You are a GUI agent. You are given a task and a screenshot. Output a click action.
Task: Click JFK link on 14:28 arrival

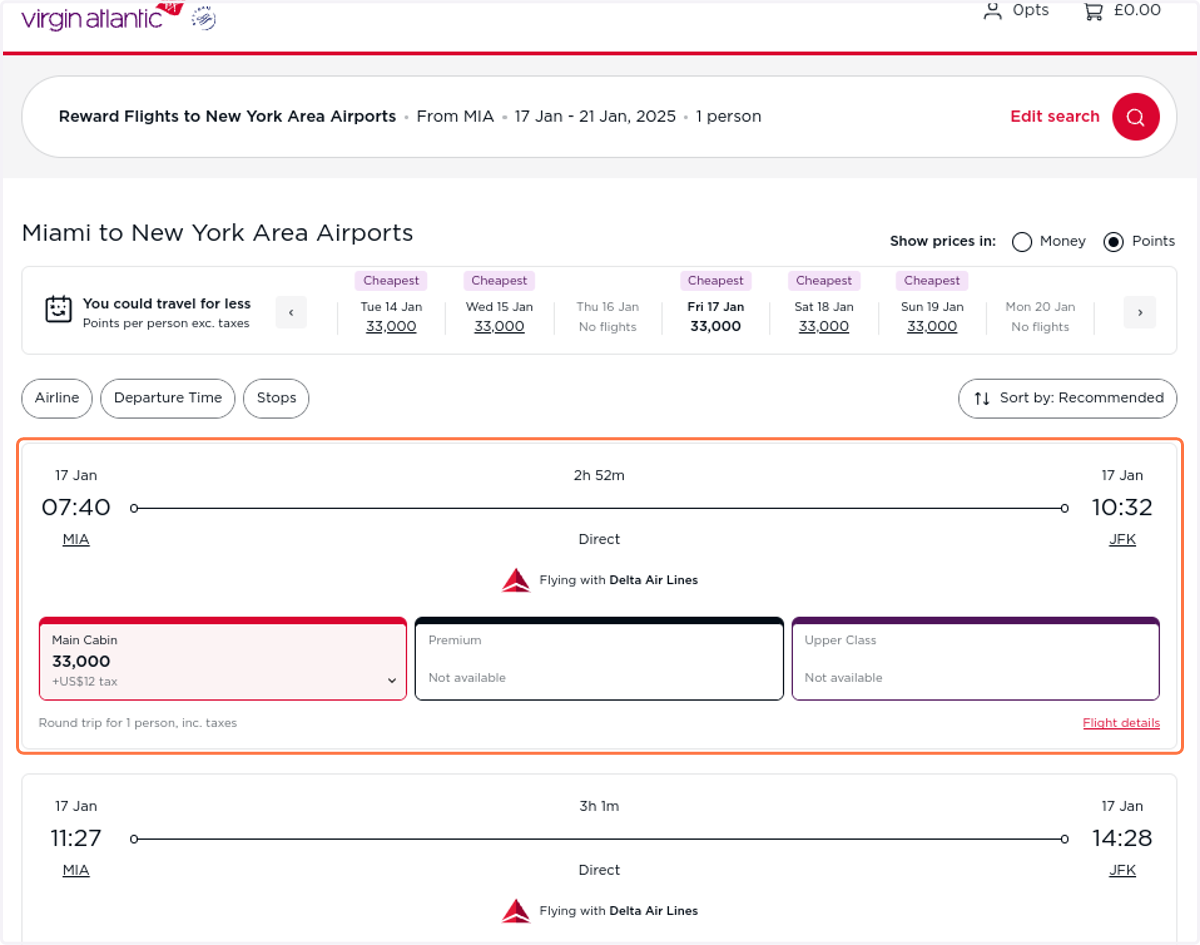pos(1122,870)
